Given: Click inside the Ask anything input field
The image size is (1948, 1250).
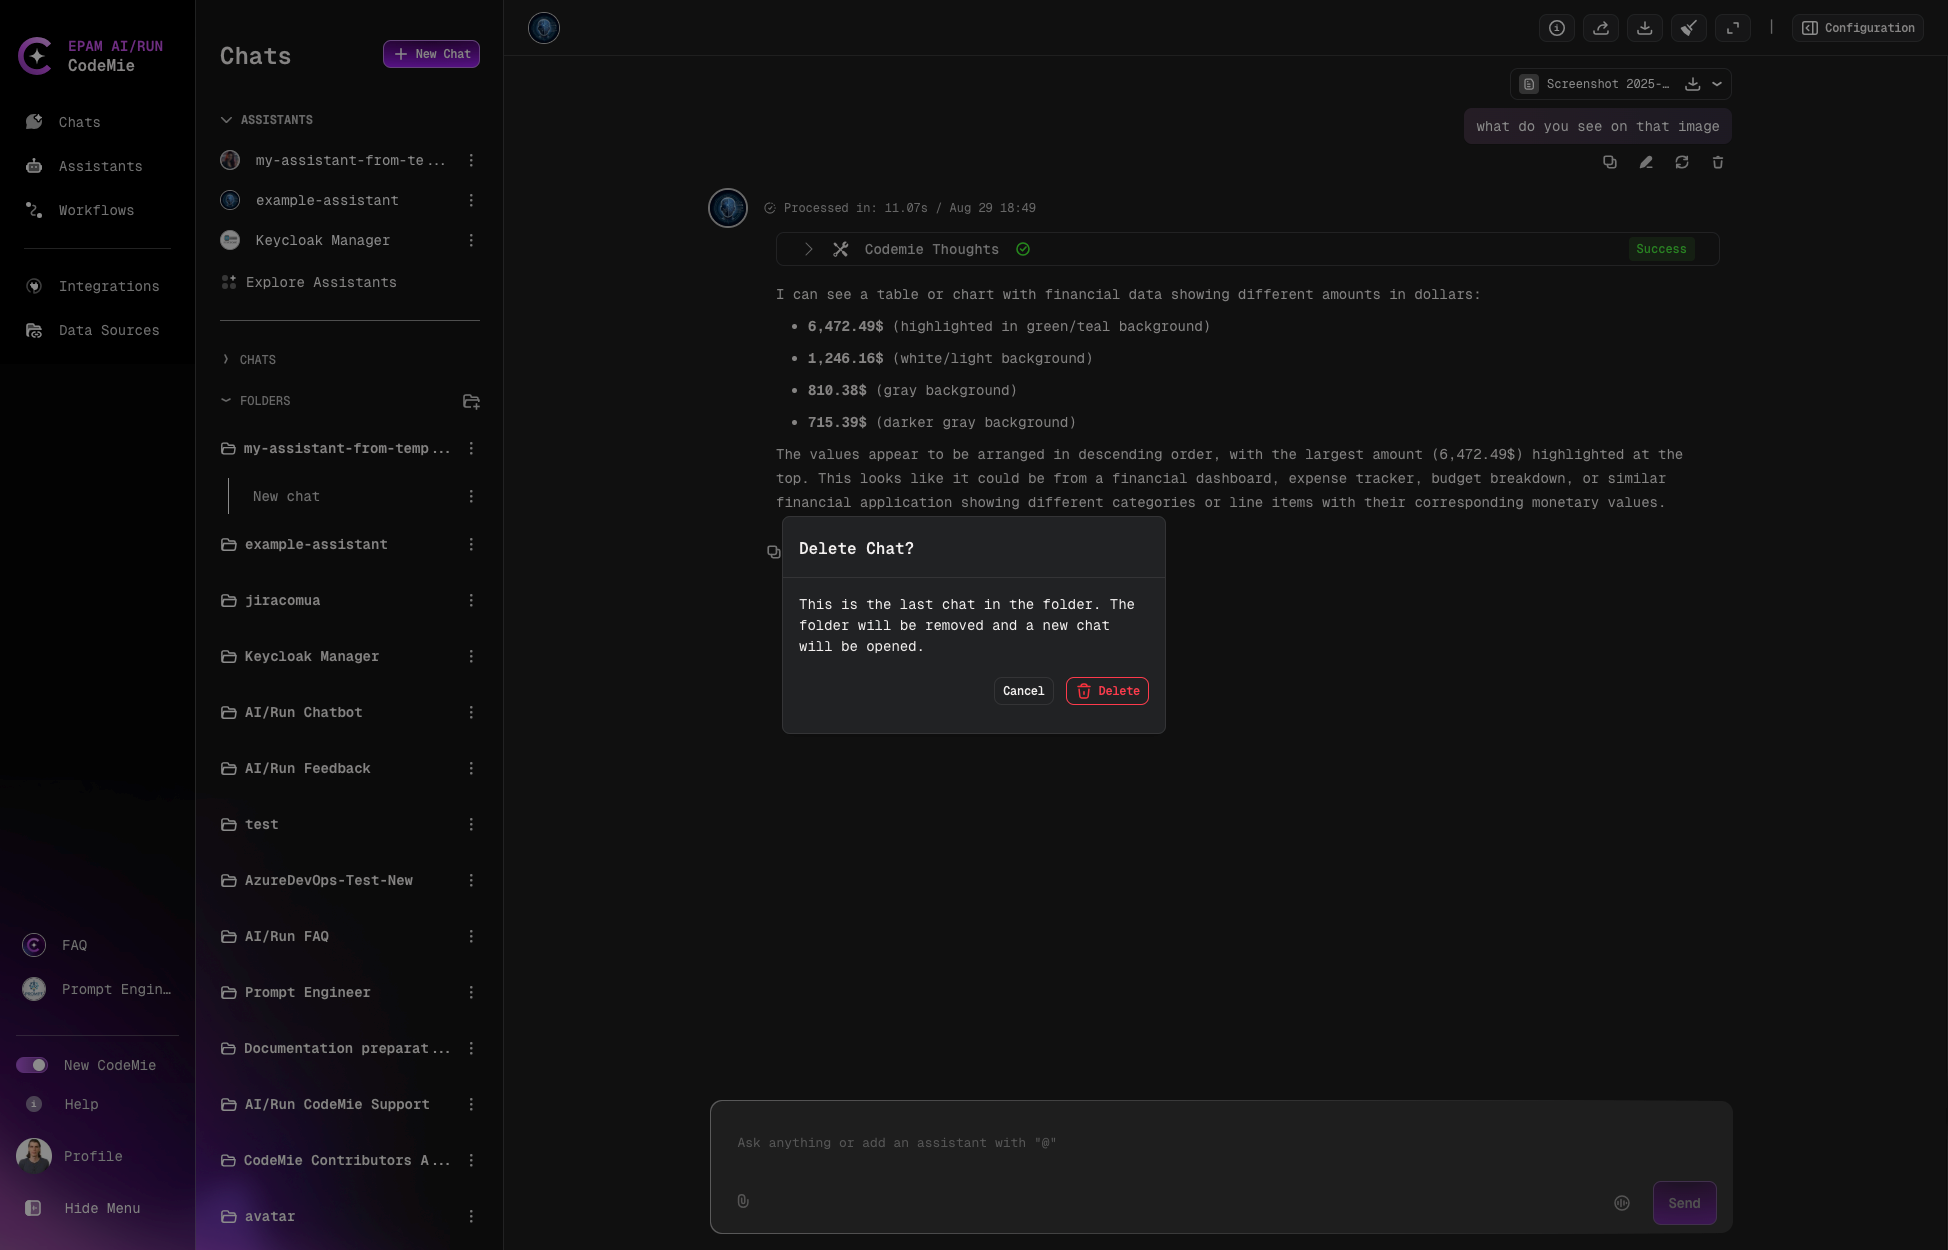Looking at the screenshot, I should (x=1100, y=1143).
